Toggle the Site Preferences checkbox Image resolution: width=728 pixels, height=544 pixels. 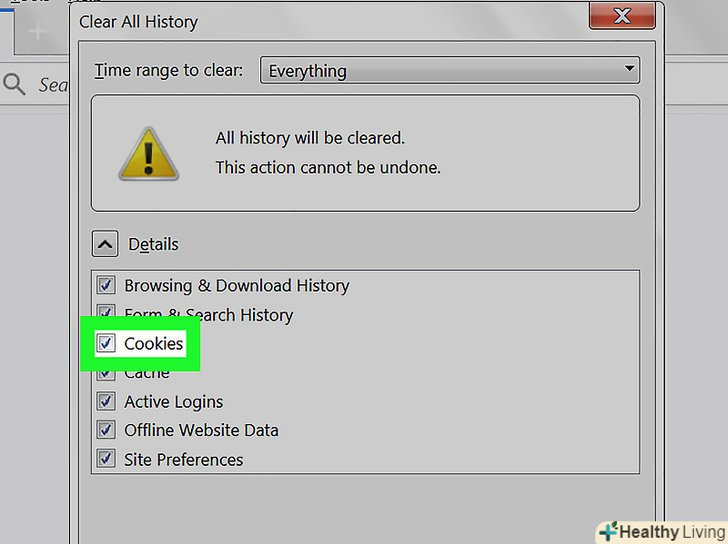click(x=106, y=459)
